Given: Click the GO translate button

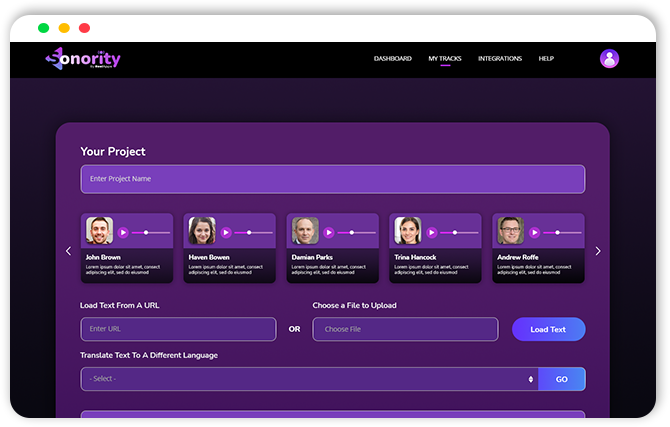Looking at the screenshot, I should (x=561, y=379).
